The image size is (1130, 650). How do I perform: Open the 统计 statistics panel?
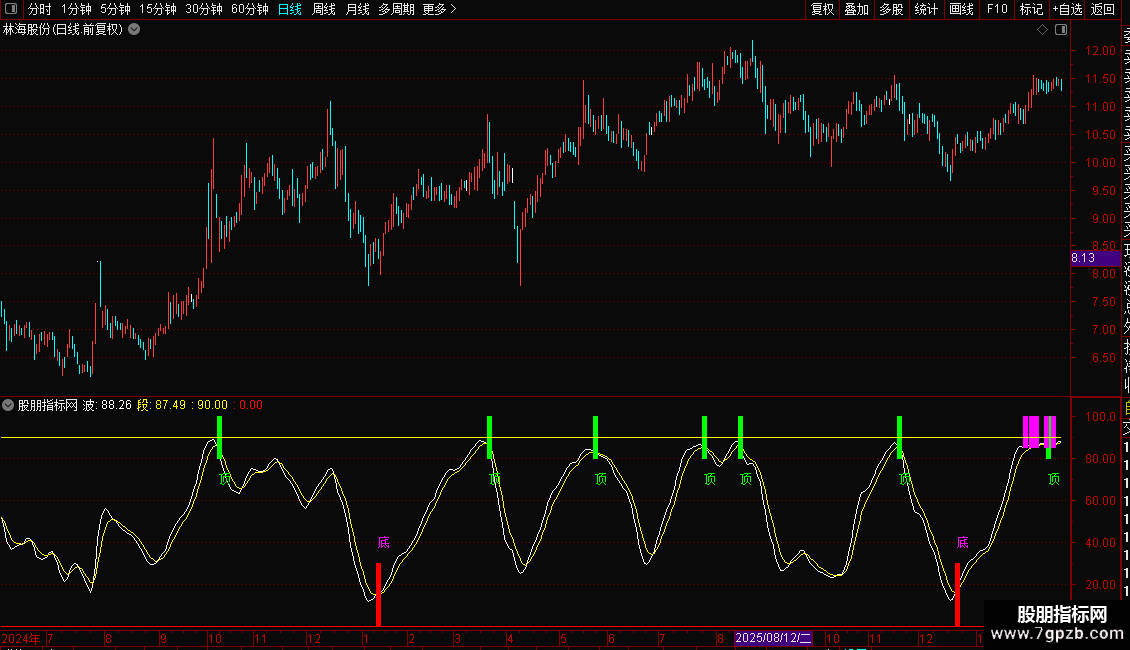point(926,9)
